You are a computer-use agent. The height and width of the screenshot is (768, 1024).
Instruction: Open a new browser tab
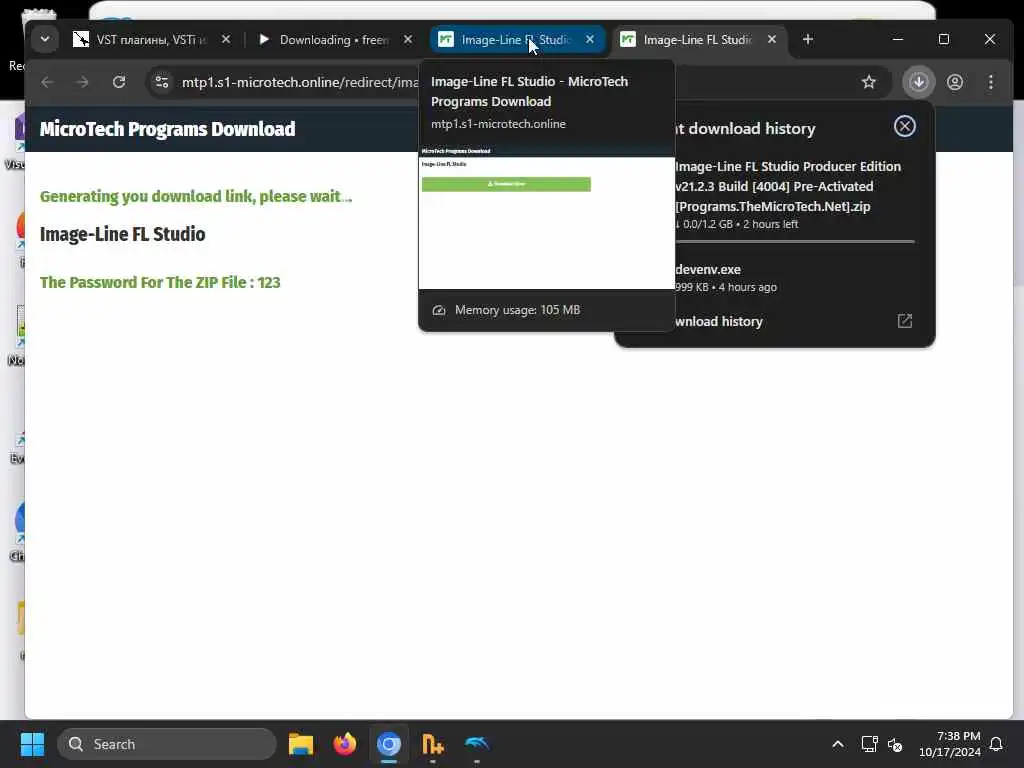(808, 39)
